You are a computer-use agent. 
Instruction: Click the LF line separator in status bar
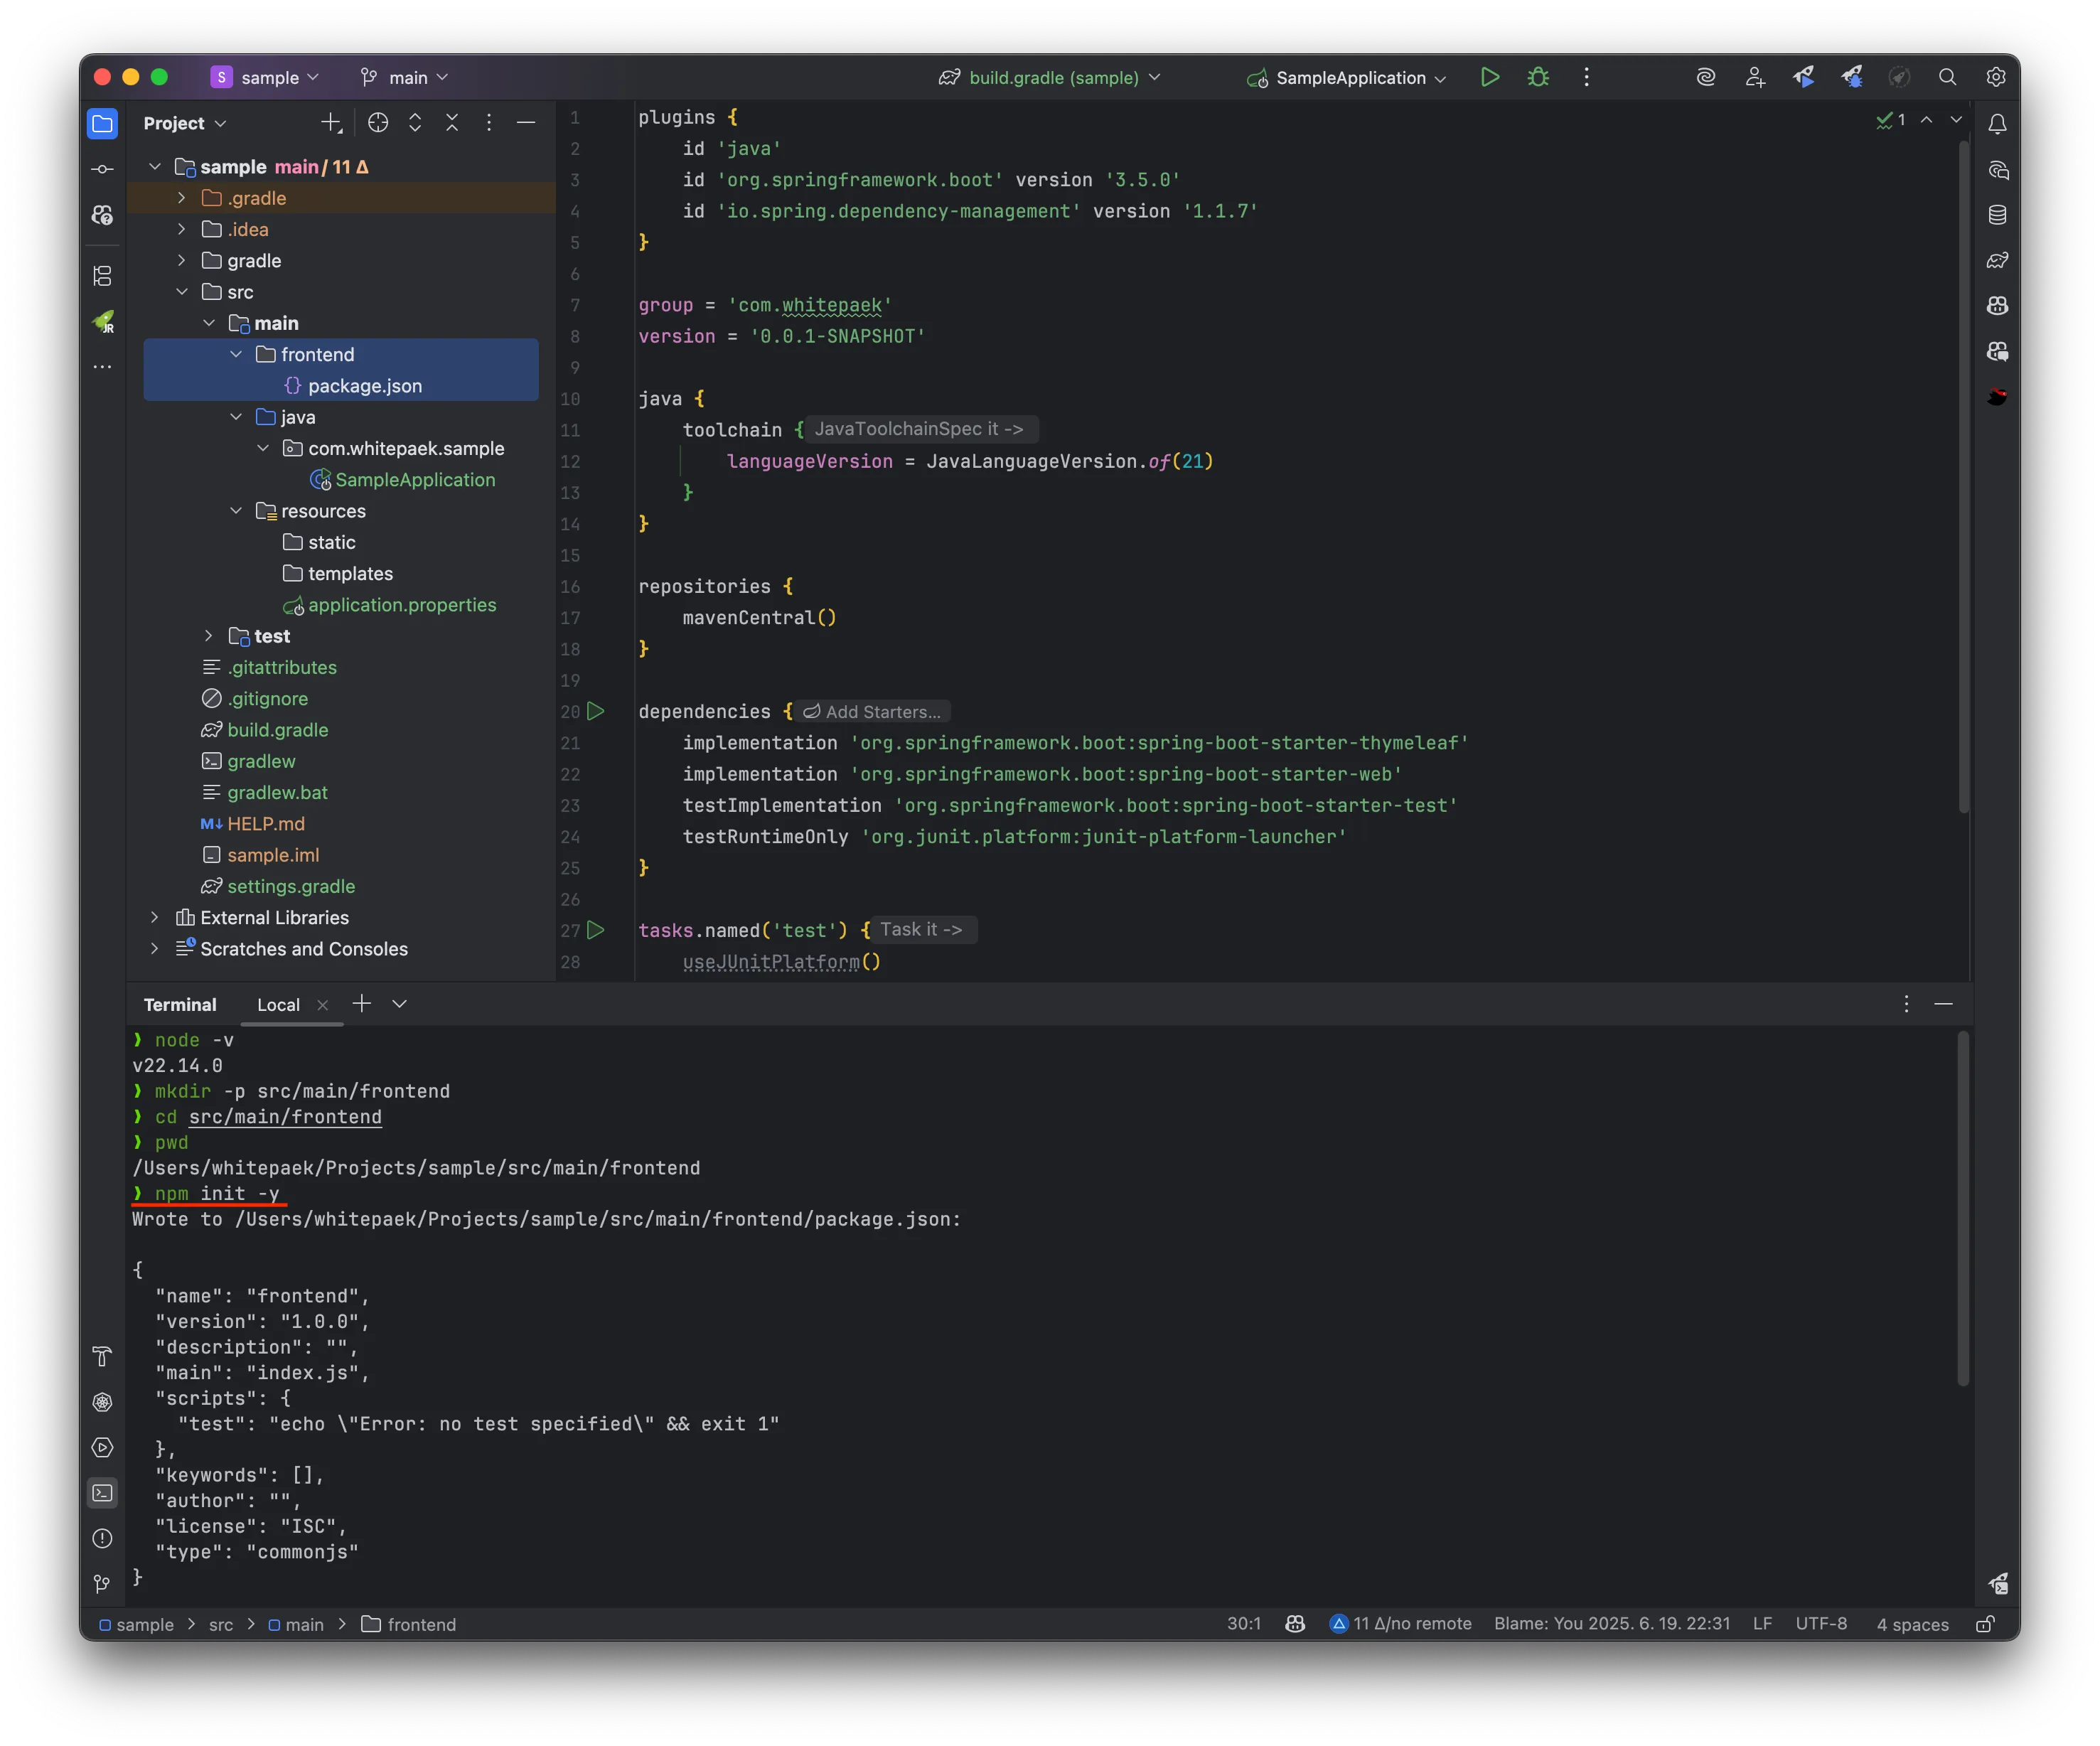point(1762,1624)
